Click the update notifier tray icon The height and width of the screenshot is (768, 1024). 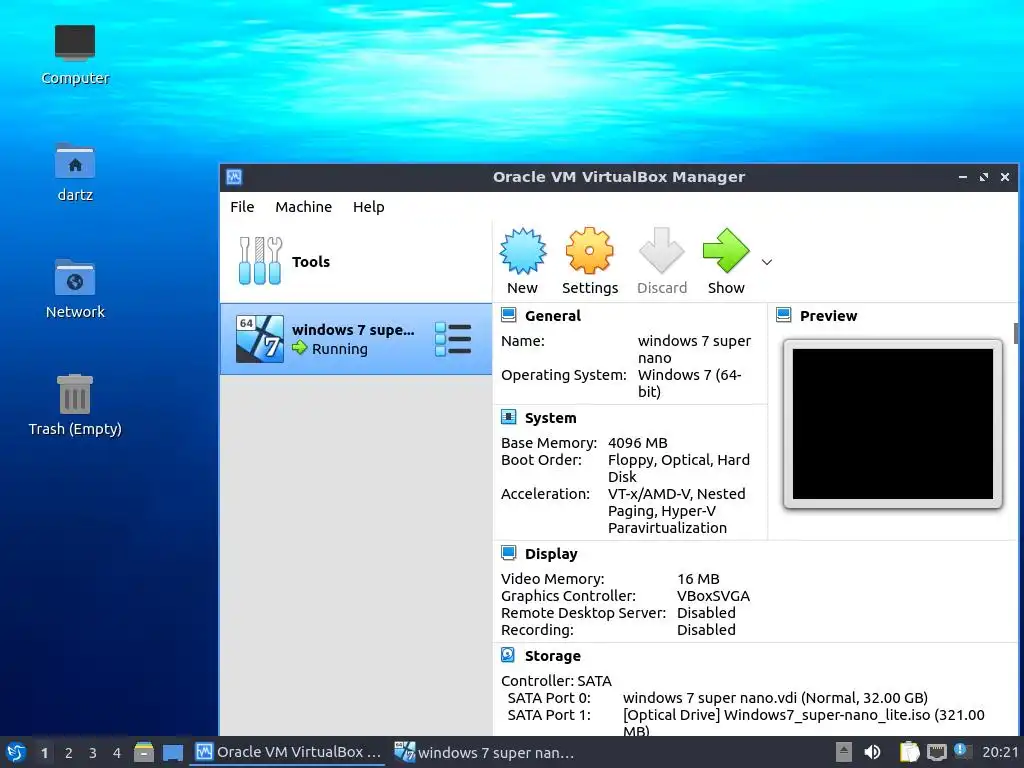[961, 751]
